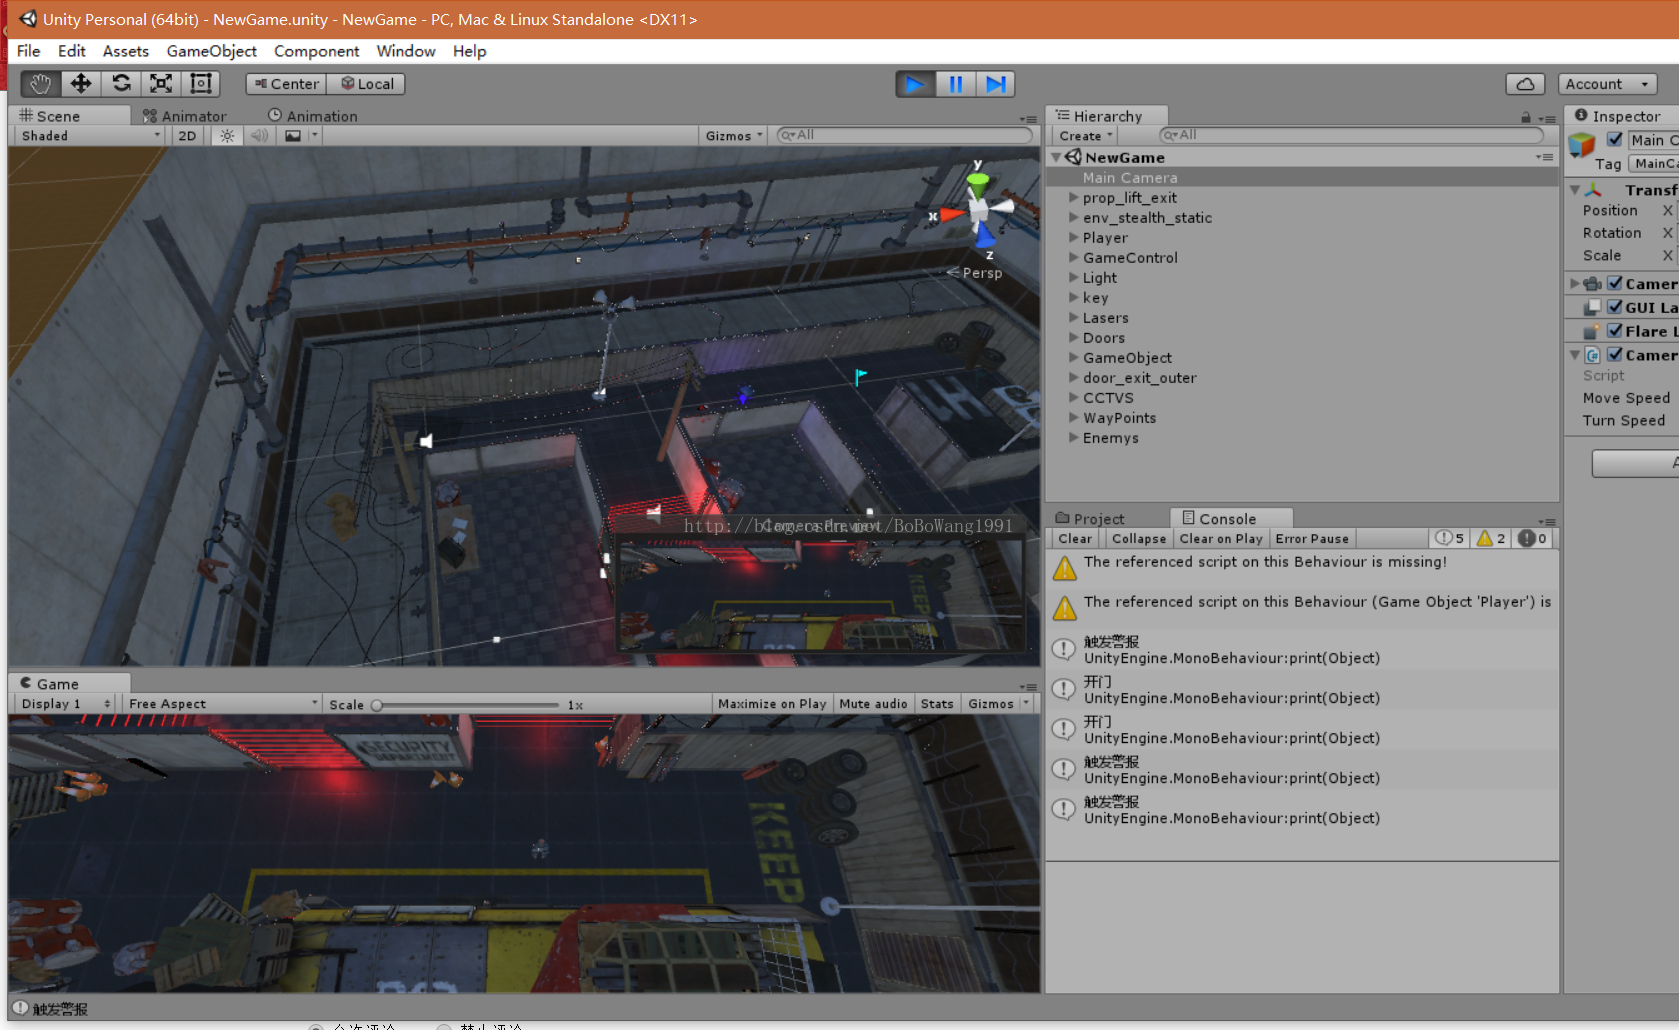
Task: Select the Player missing script warning
Action: (x=1302, y=608)
